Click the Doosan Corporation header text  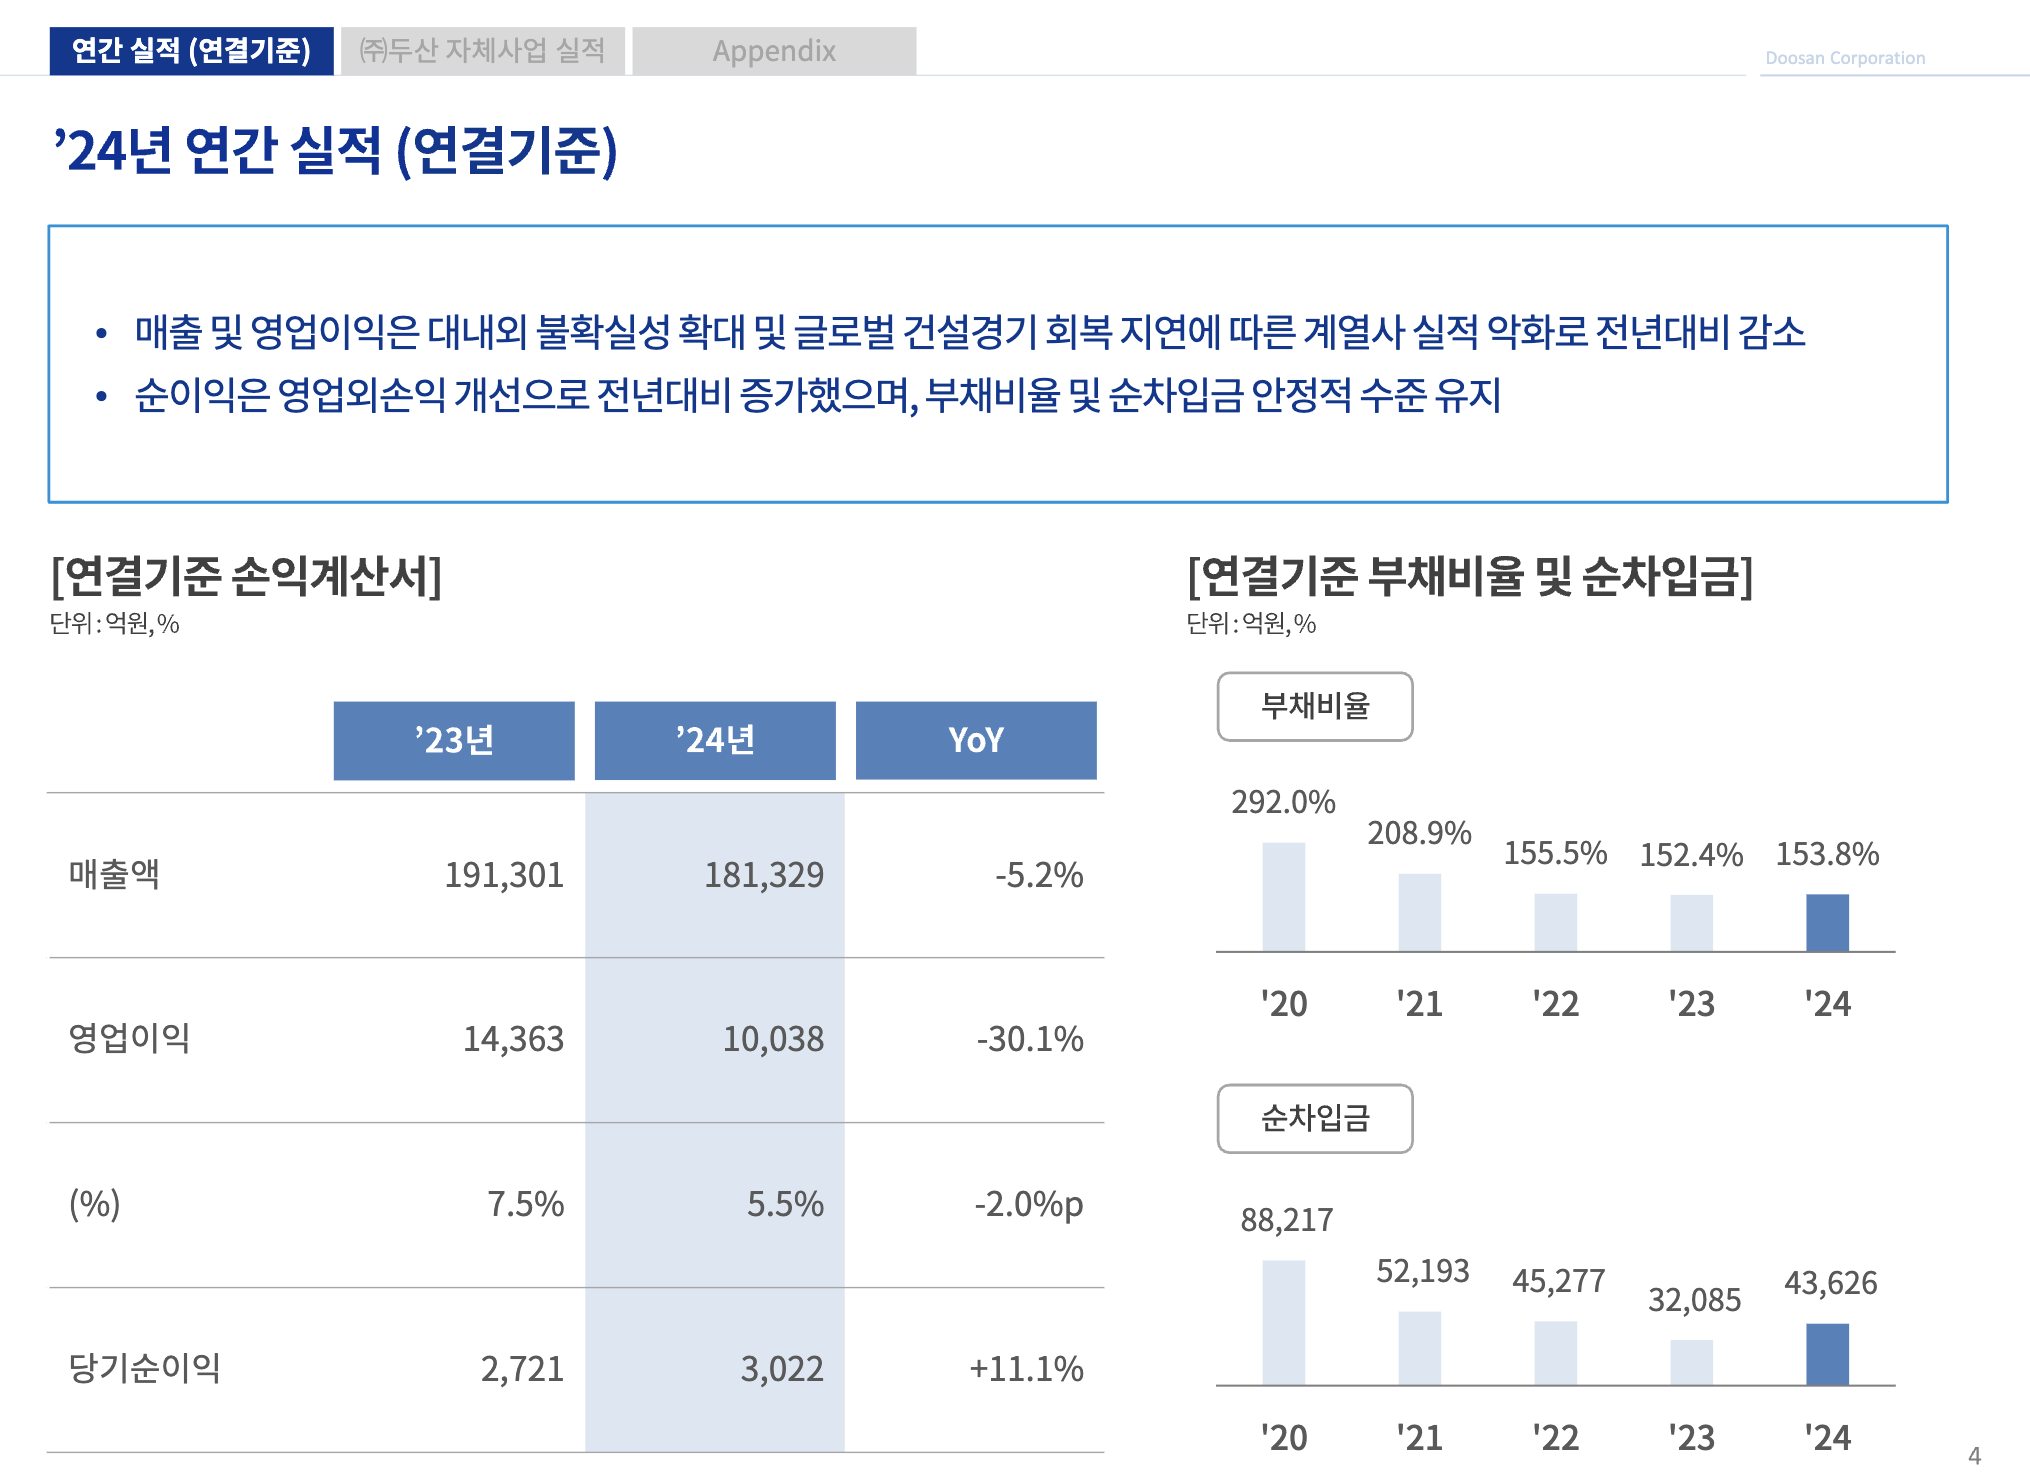[1844, 58]
